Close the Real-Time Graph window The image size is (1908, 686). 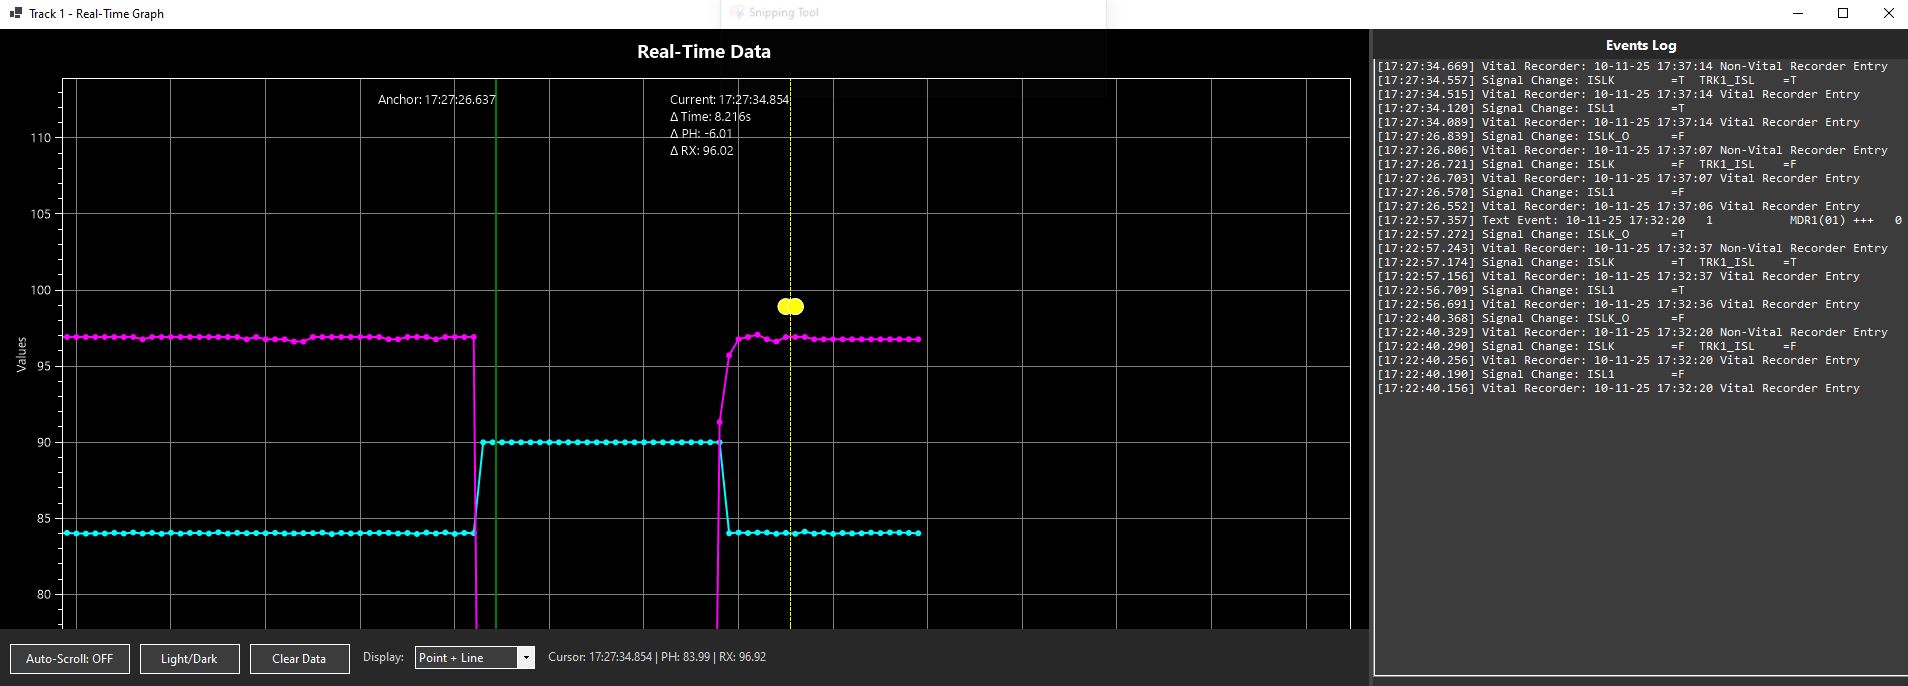(x=1888, y=14)
